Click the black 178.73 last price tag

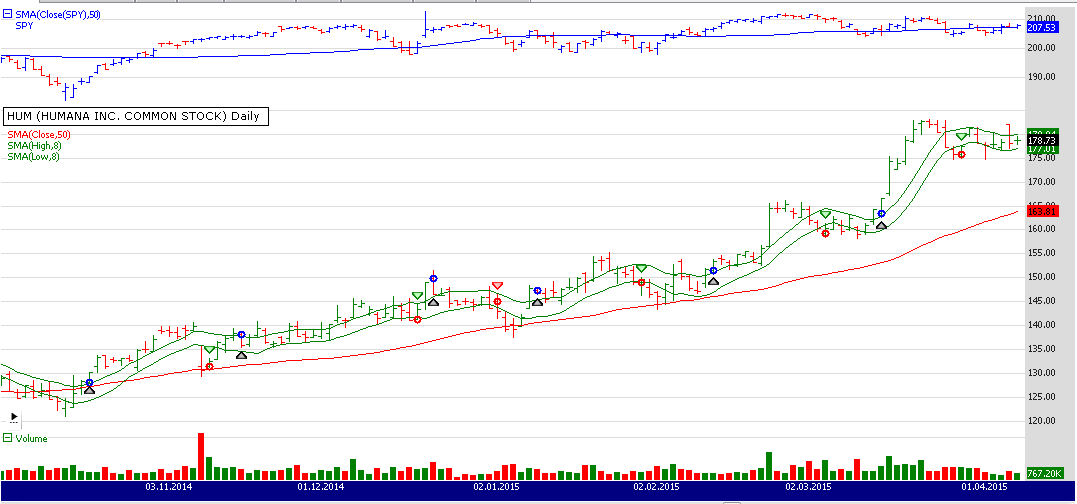tap(1043, 142)
